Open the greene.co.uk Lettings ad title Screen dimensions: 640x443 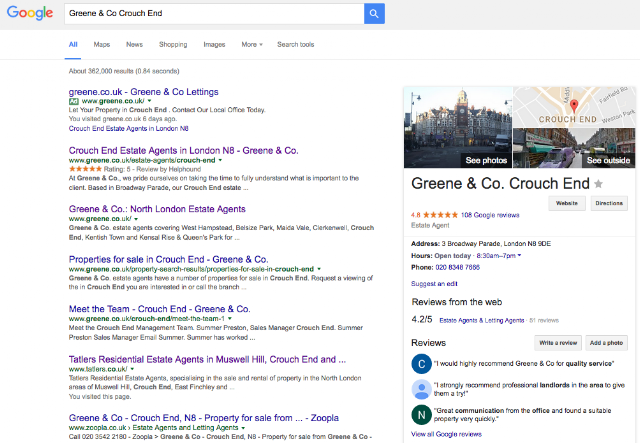[143, 92]
